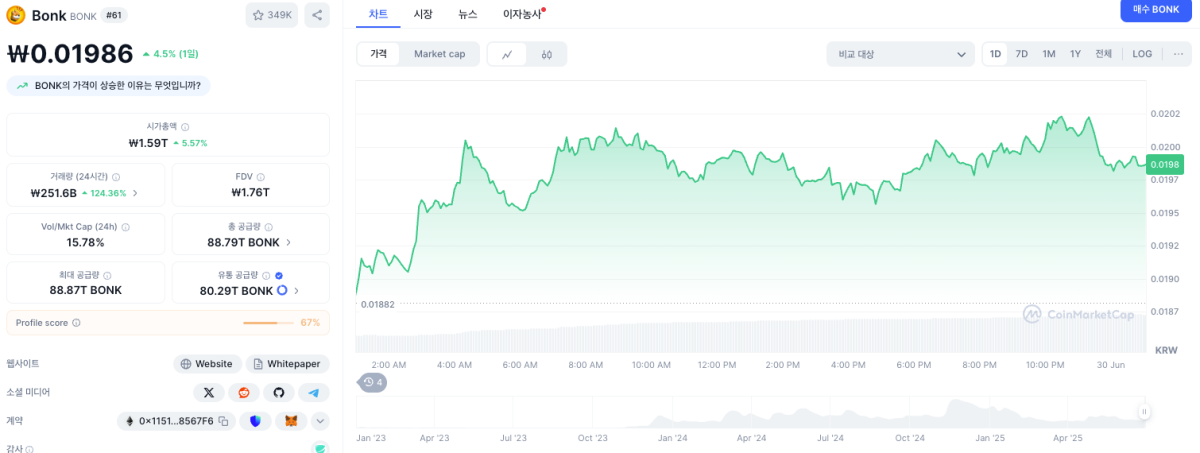Image resolution: width=1200 pixels, height=453 pixels.
Task: Expand 총 공급량 88.79T BONK chevron
Action: coord(289,242)
